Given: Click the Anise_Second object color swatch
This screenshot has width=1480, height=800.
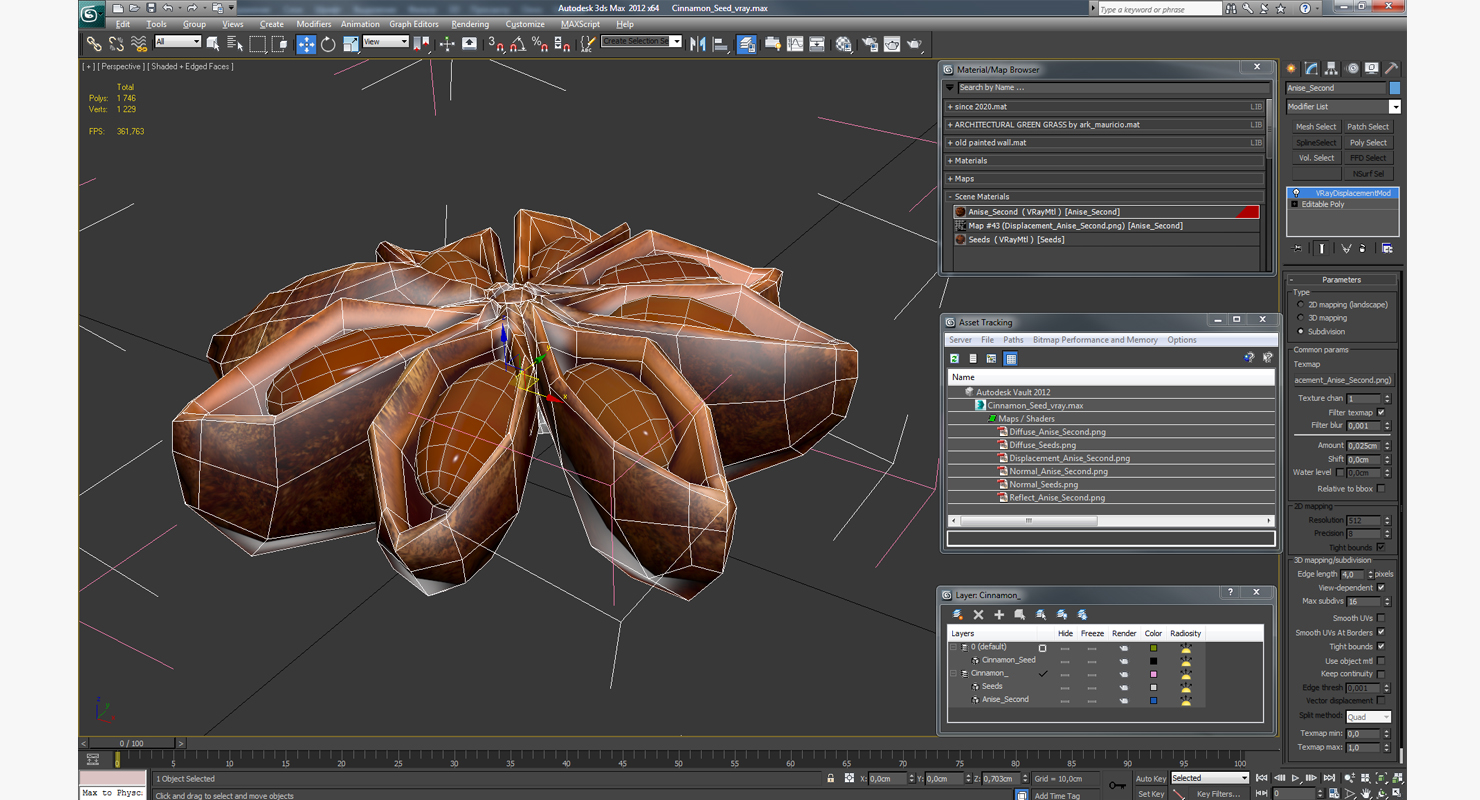Looking at the screenshot, I should tap(1395, 88).
